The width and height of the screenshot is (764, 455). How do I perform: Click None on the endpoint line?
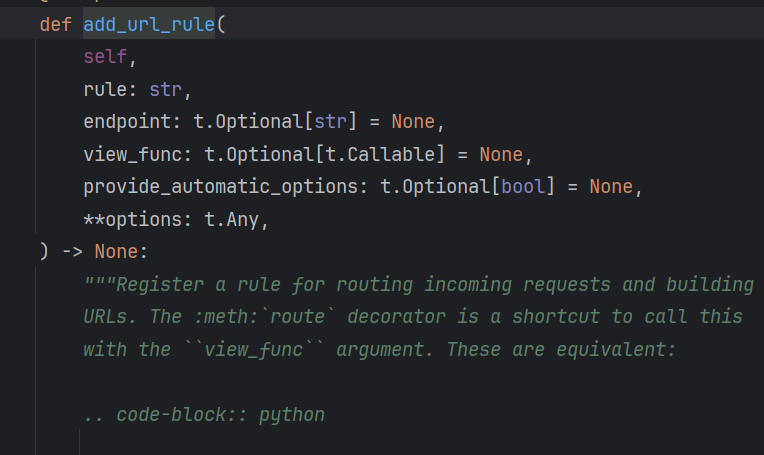click(x=413, y=122)
